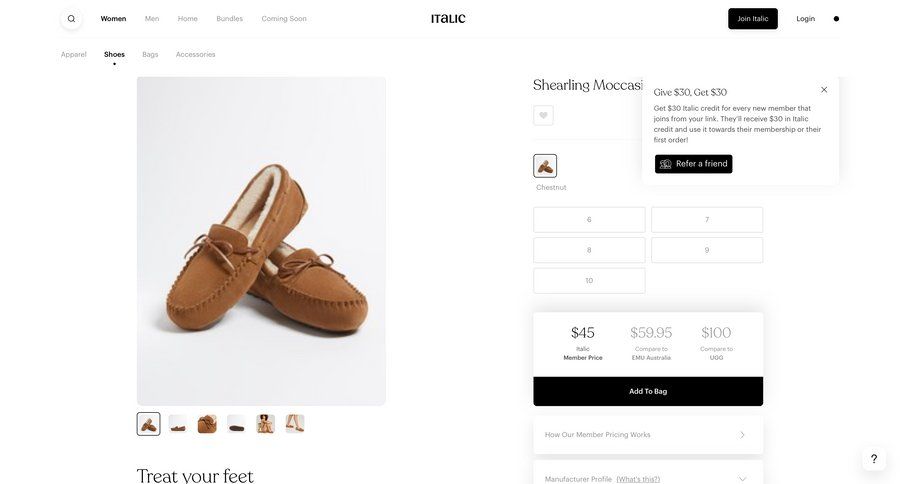The width and height of the screenshot is (900, 484).
Task: Open the search magnifier icon
Action: point(71,19)
